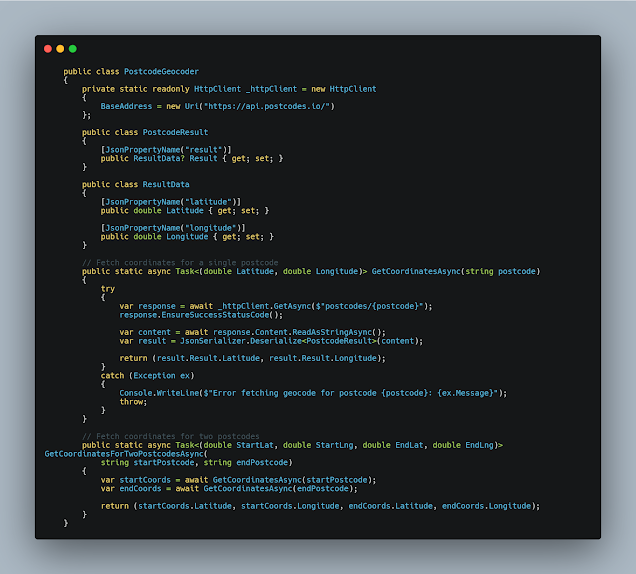The height and width of the screenshot is (574, 636).
Task: Click GetCoordinatesForTwoPostcodesAsync method name
Action: tap(124, 454)
